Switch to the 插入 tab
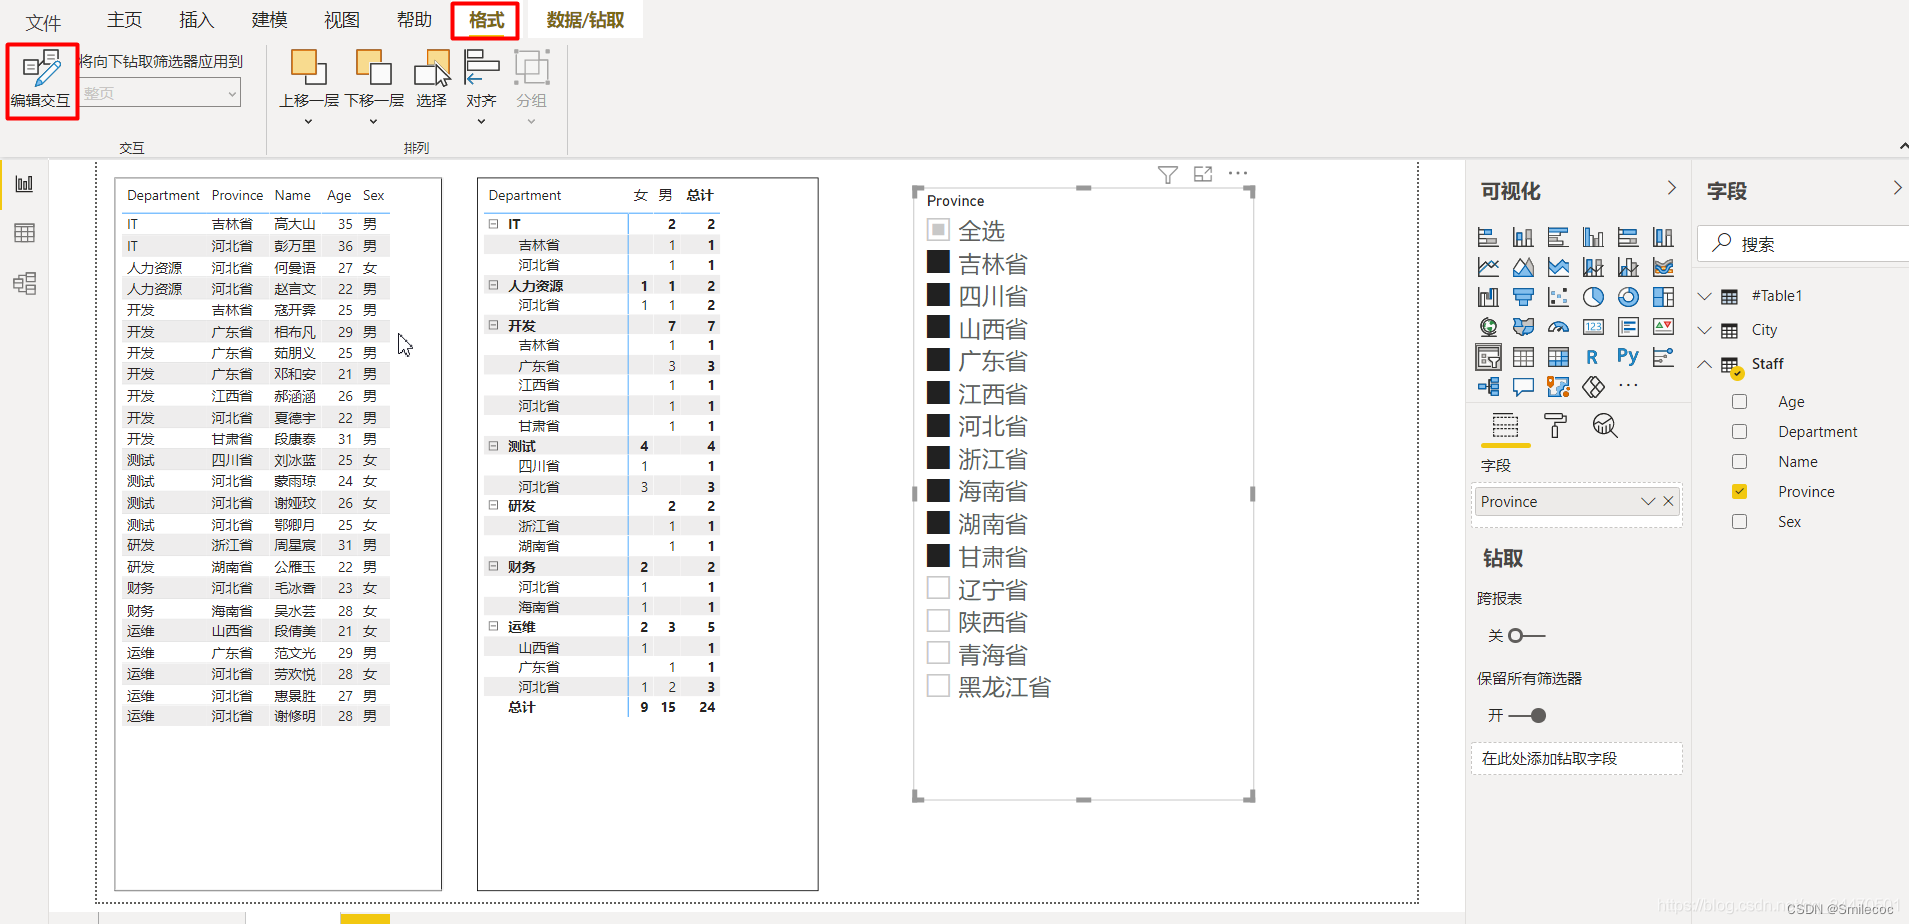Image resolution: width=1909 pixels, height=924 pixels. [x=197, y=20]
